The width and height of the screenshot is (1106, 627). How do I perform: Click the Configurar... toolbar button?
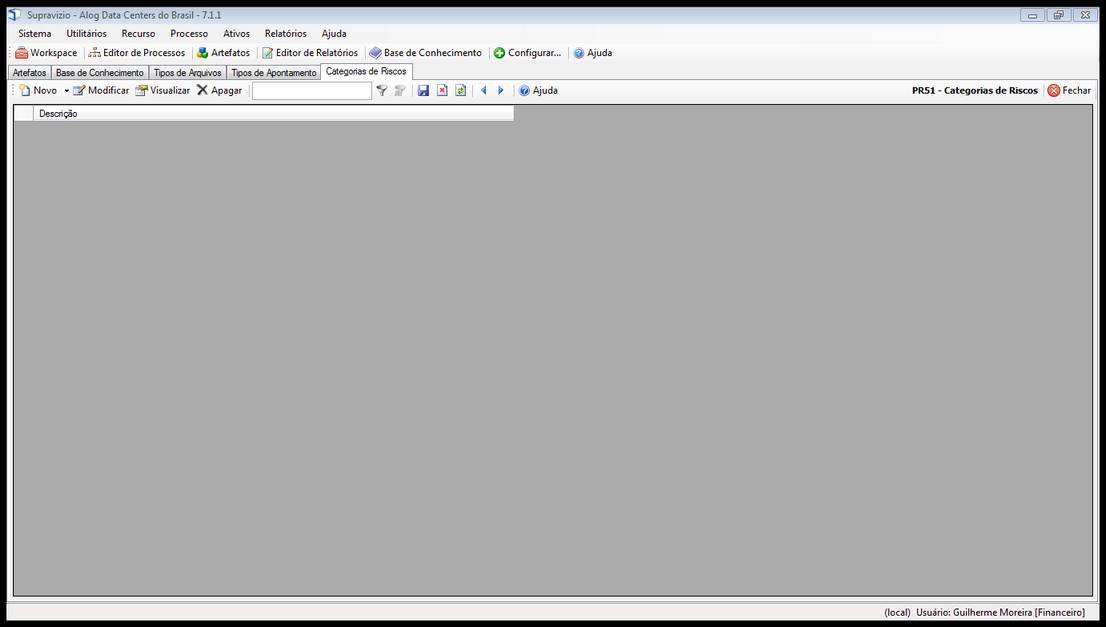tap(527, 53)
